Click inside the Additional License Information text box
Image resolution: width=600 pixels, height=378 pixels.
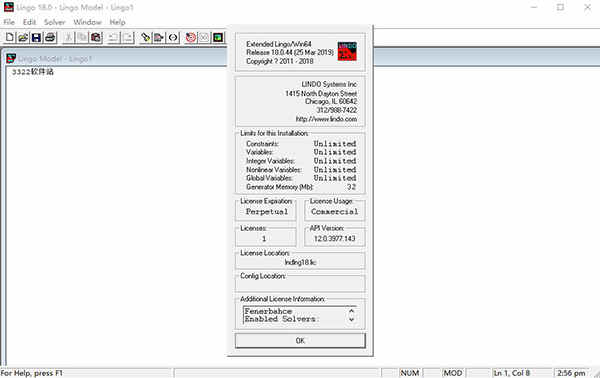click(300, 315)
